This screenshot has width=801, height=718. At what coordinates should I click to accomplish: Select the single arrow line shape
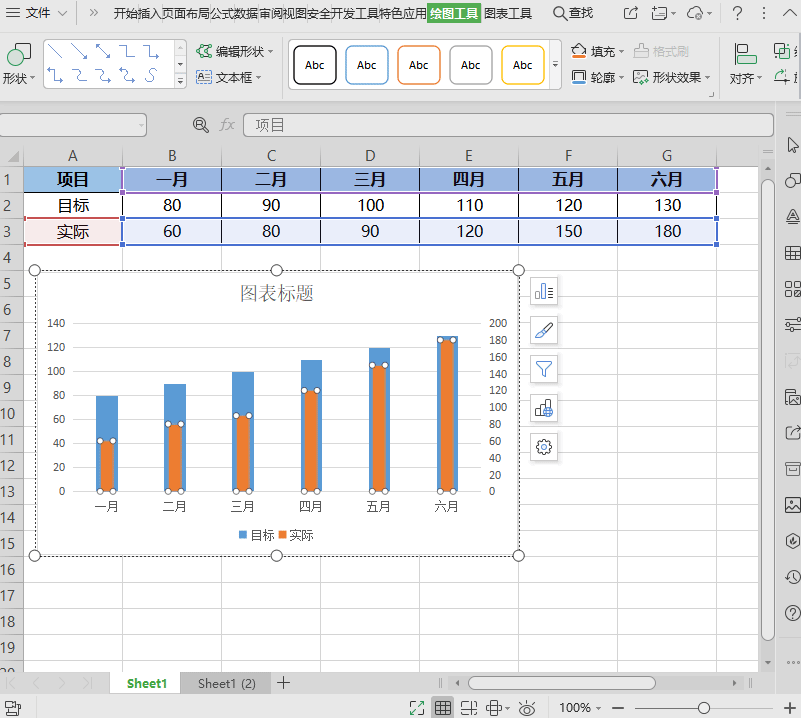point(79,51)
